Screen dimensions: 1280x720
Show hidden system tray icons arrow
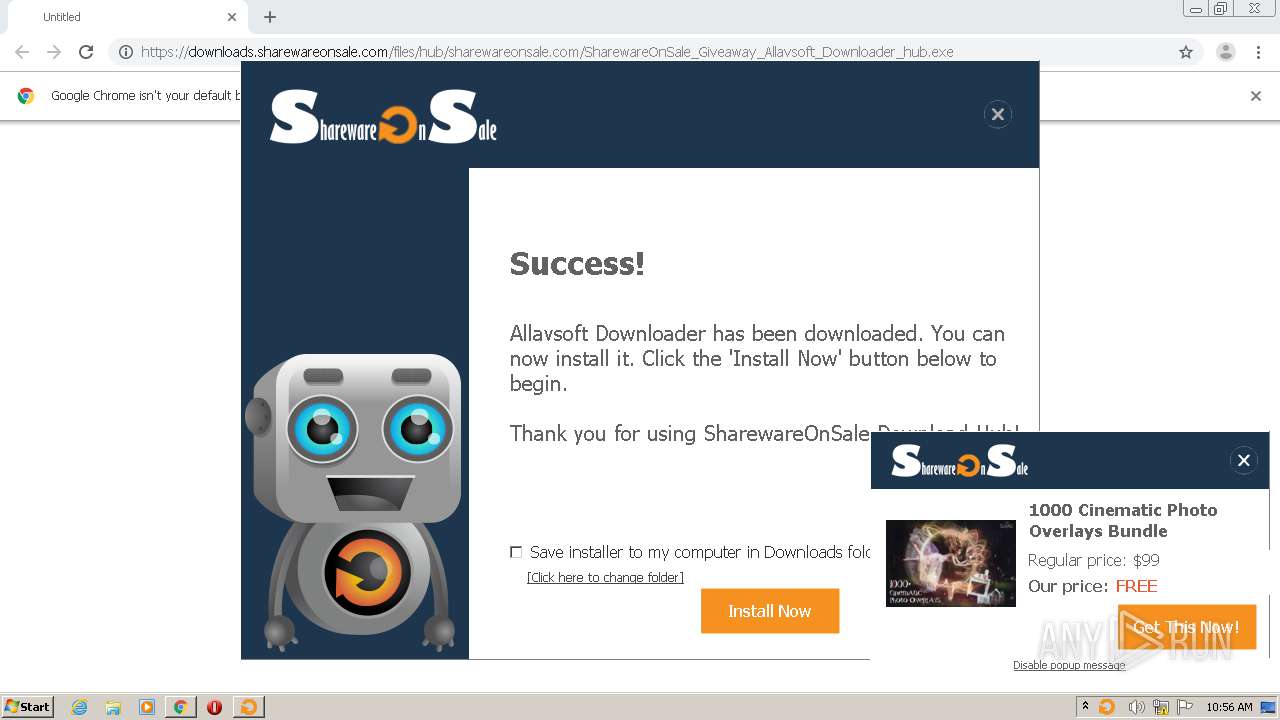[1085, 707]
